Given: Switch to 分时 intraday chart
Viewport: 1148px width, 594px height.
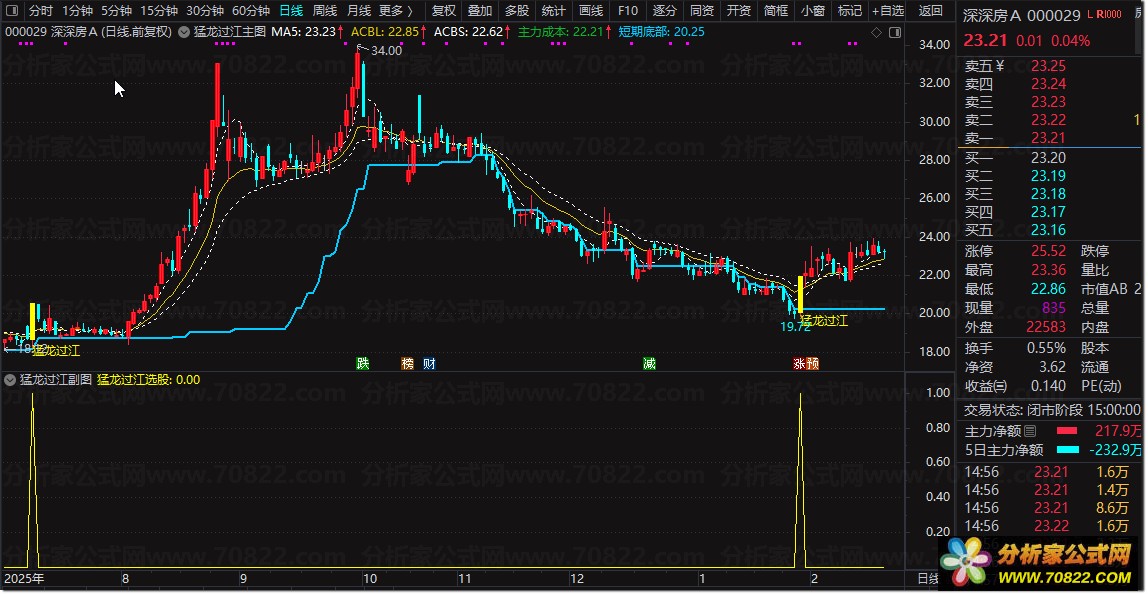Looking at the screenshot, I should 41,11.
